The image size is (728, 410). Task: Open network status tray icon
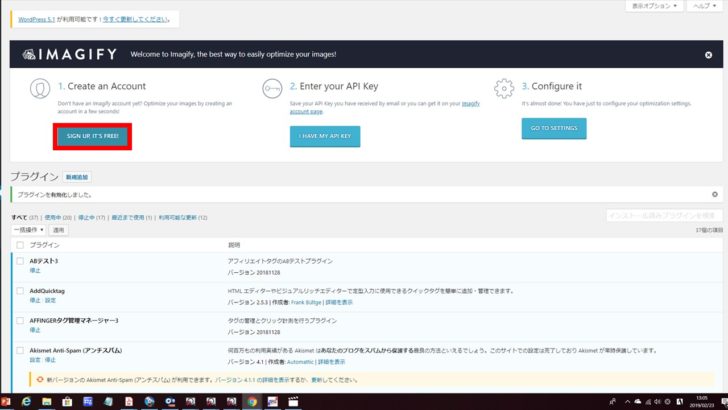coord(648,402)
